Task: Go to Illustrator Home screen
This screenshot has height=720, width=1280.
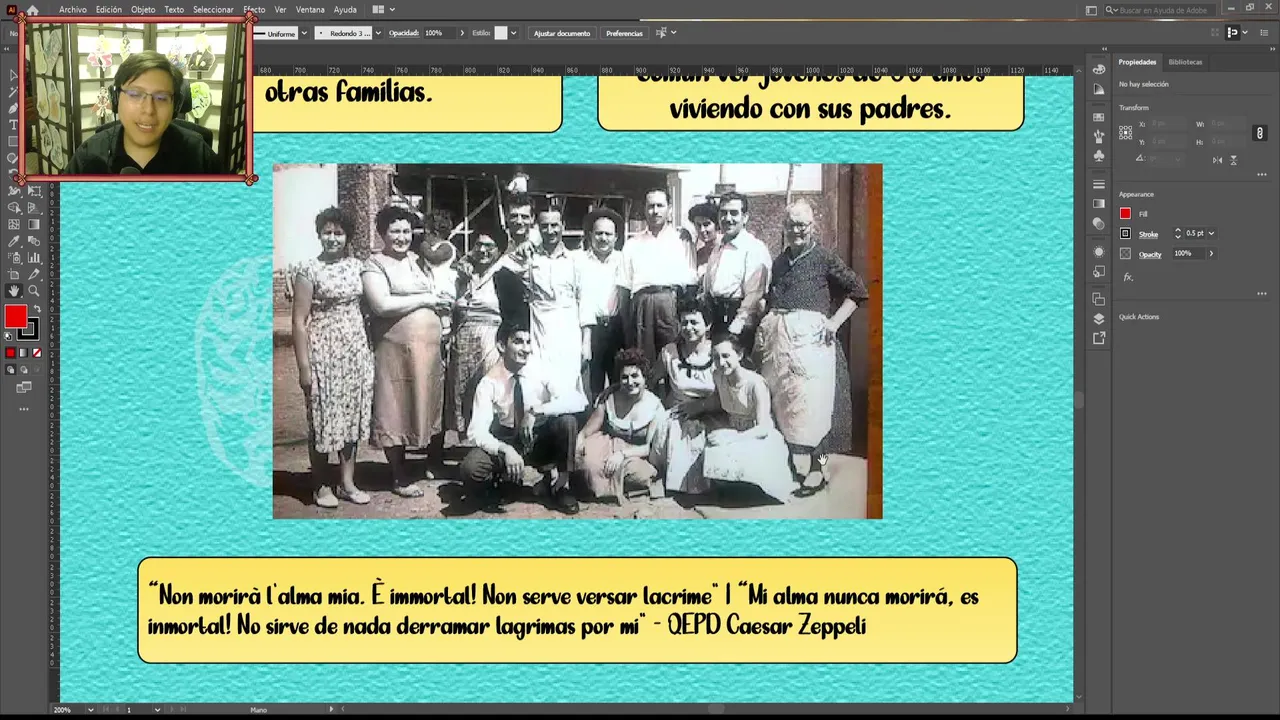Action: [32, 10]
